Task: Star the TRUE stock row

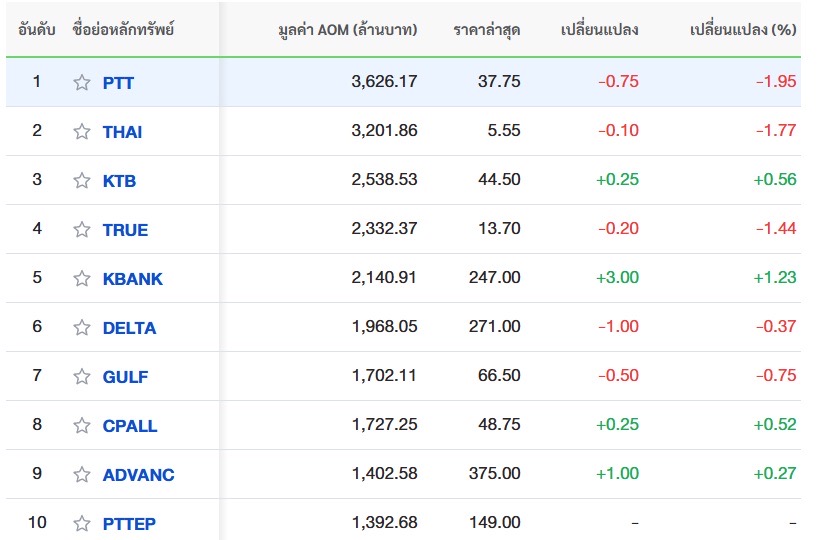Action: (x=82, y=229)
